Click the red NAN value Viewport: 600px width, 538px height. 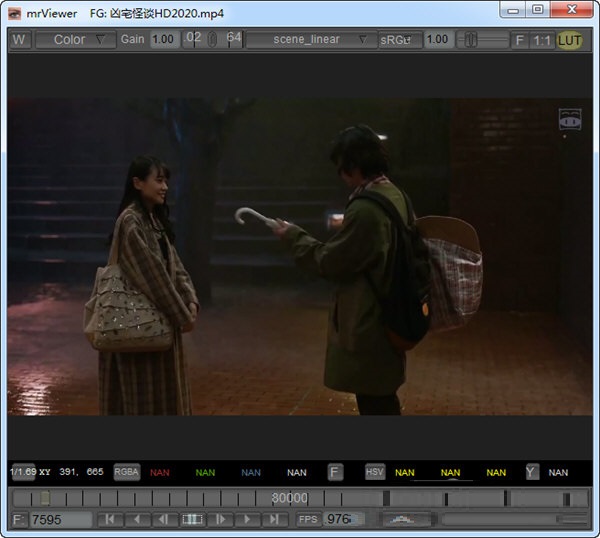pos(160,473)
